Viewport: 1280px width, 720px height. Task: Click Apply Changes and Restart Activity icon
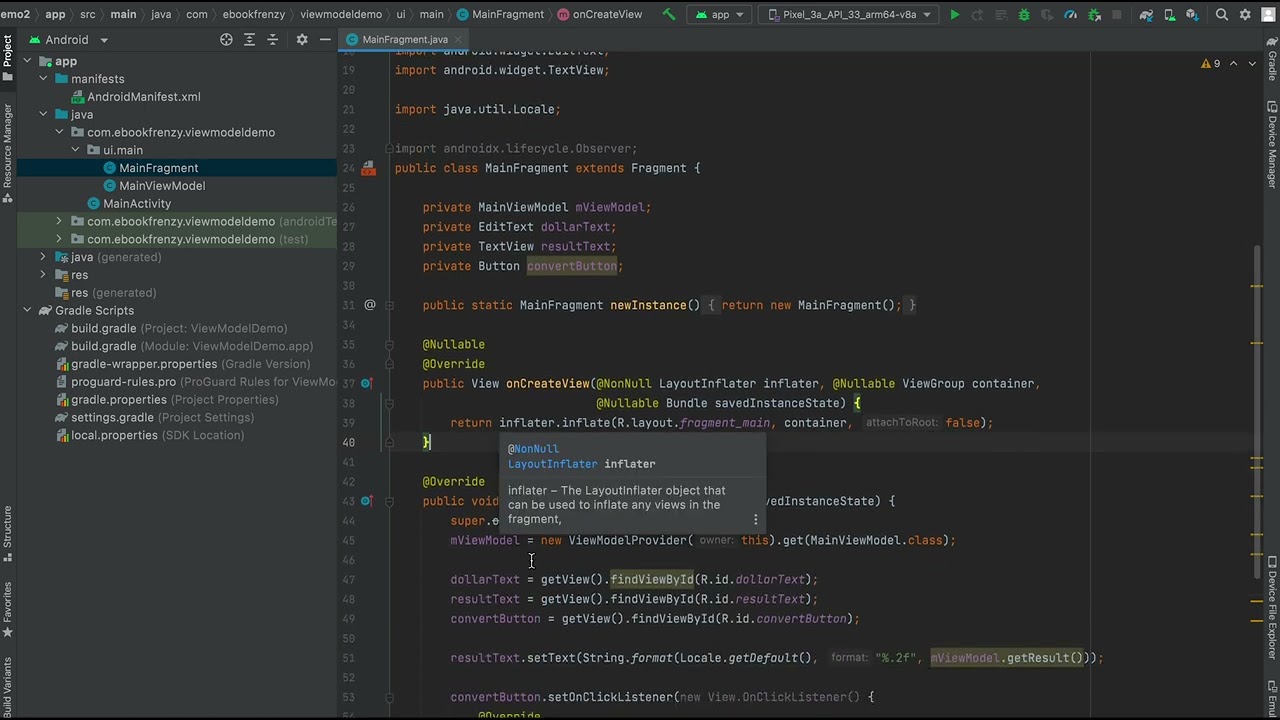pyautogui.click(x=977, y=15)
